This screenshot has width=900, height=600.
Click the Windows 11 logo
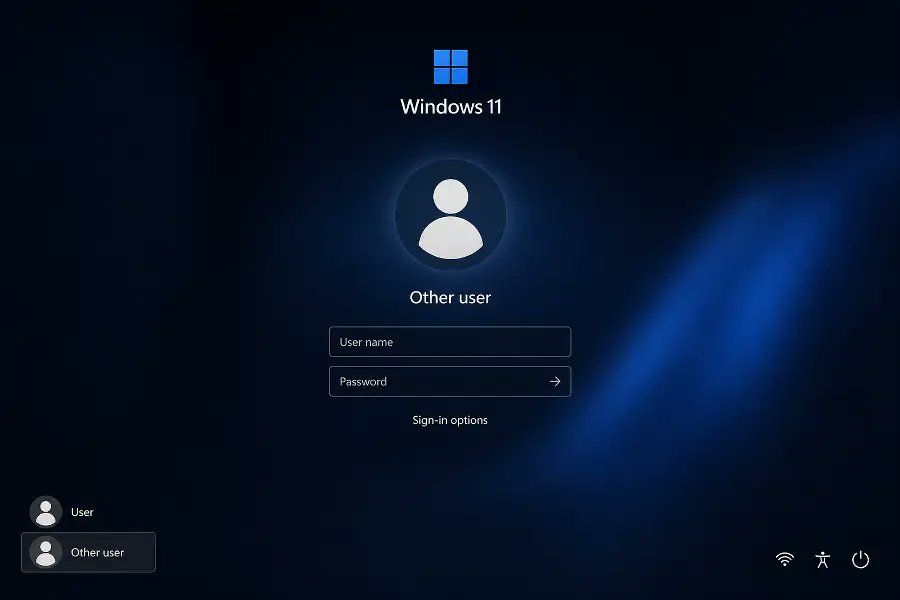451,67
